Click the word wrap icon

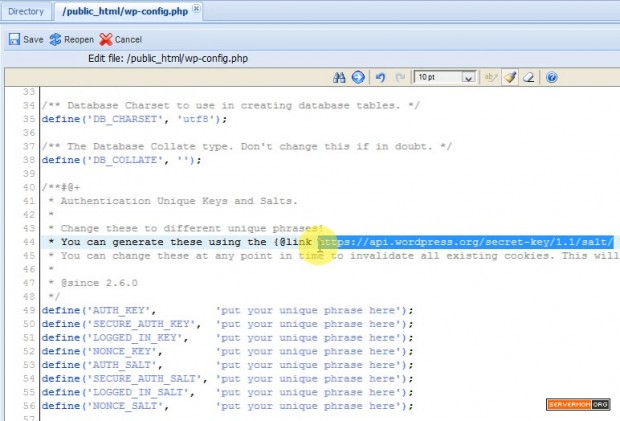pyautogui.click(x=491, y=77)
